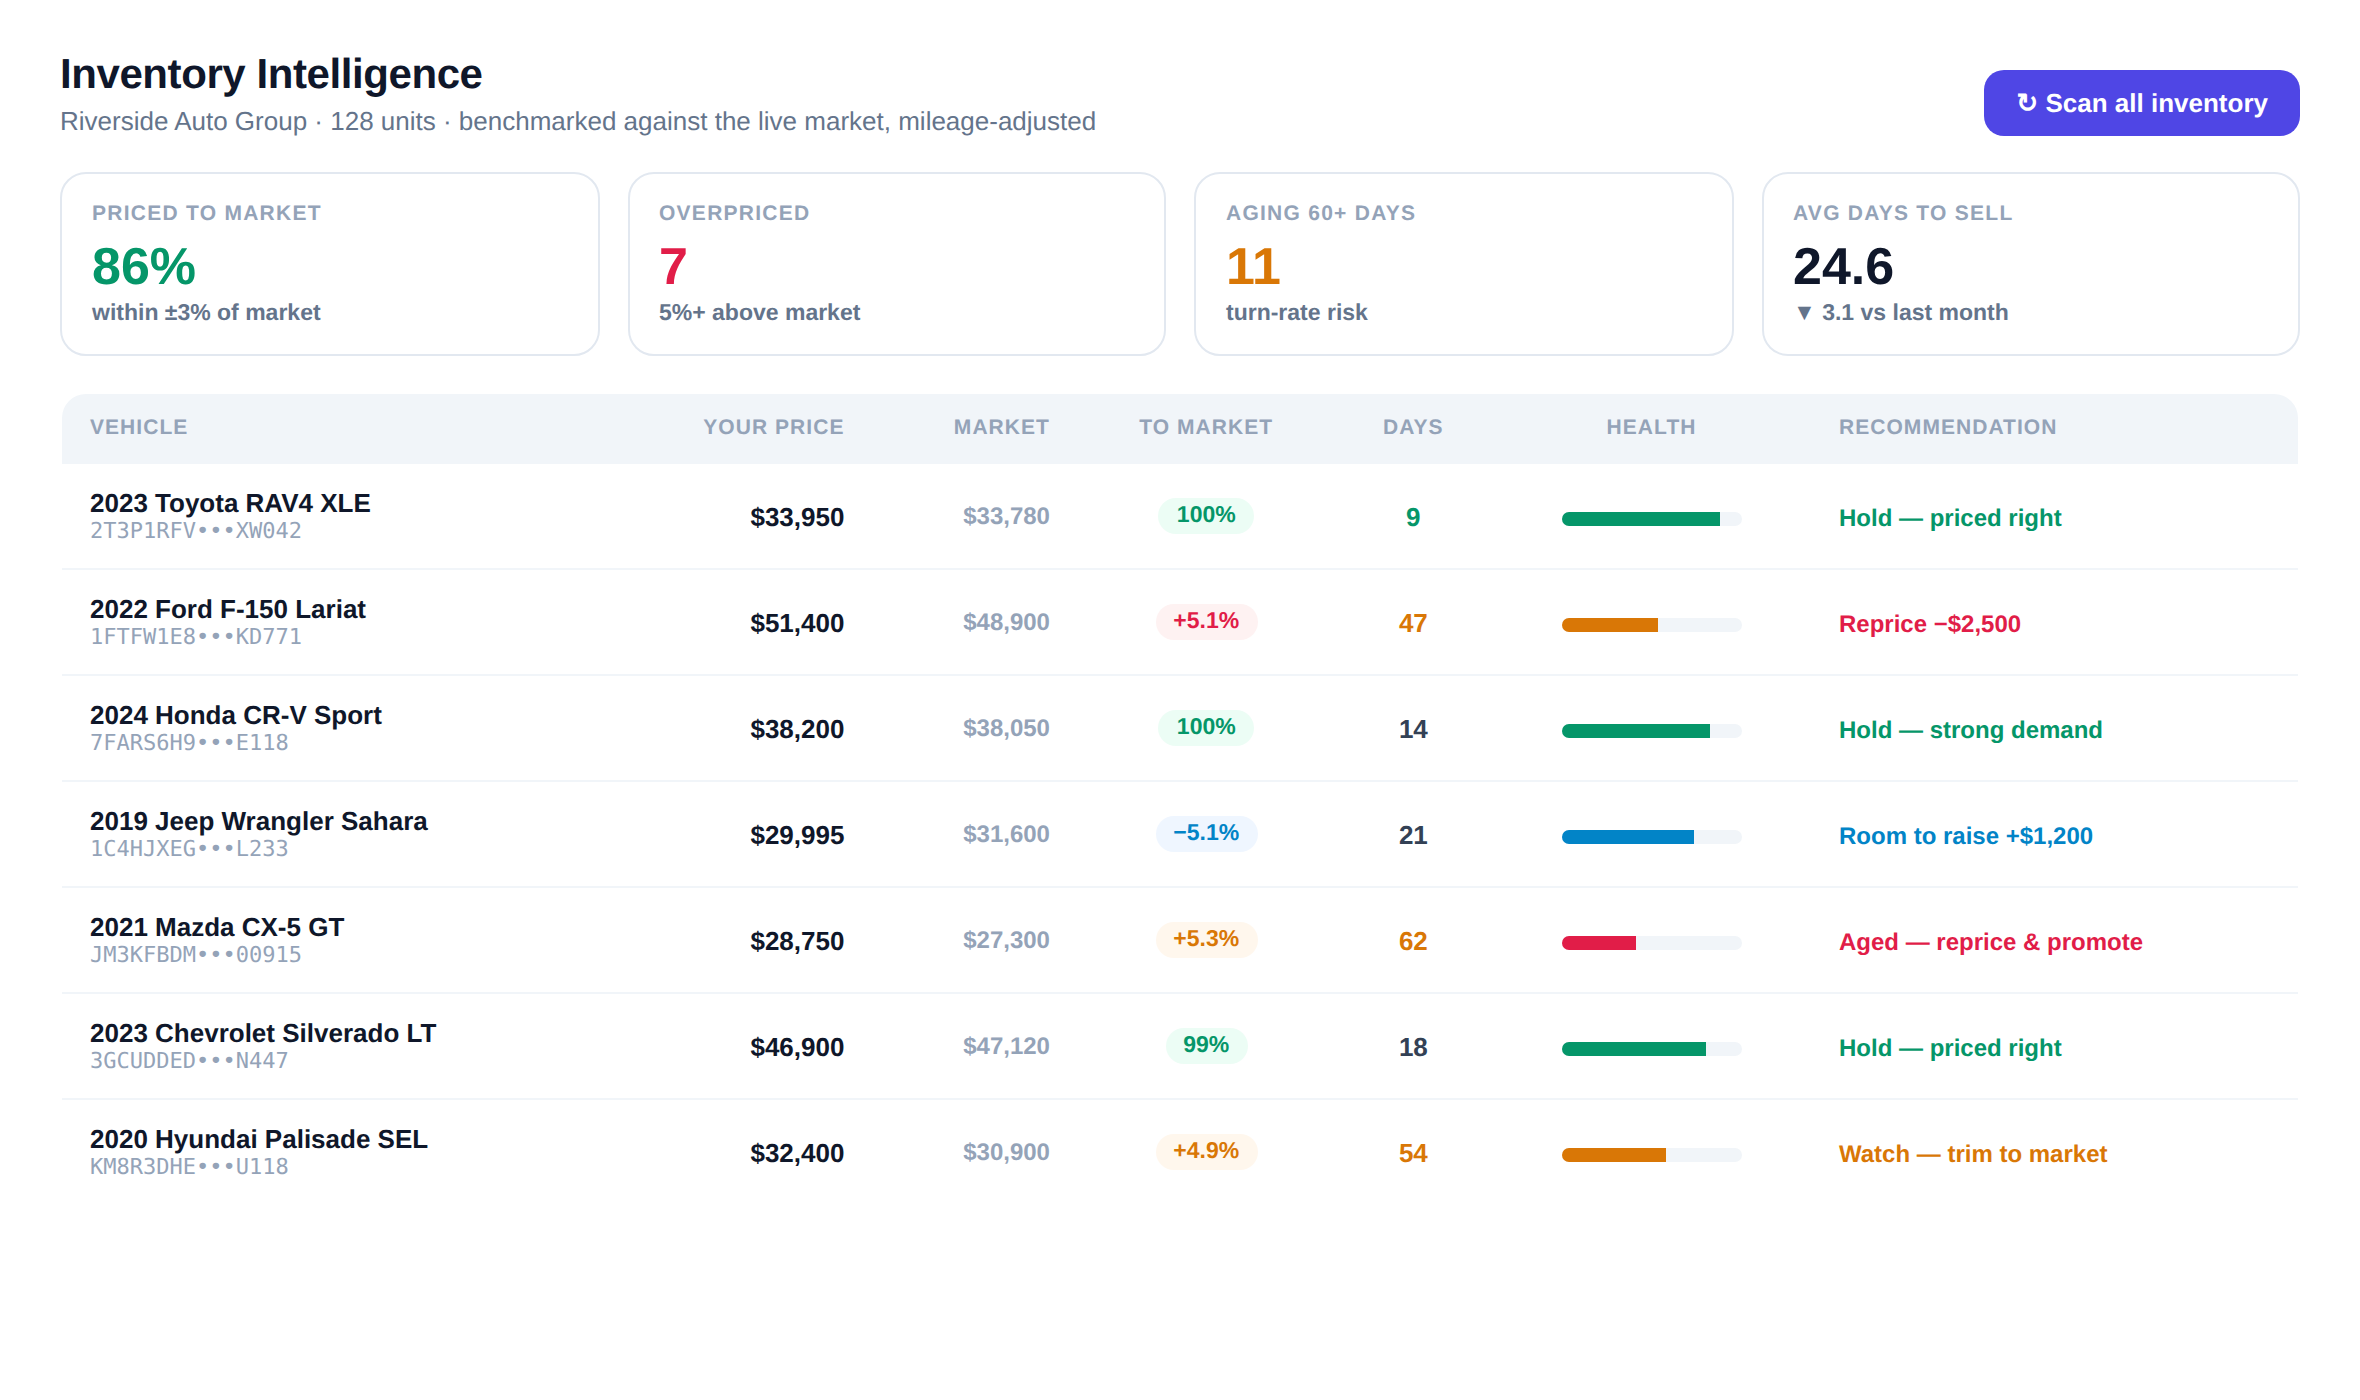
Task: Select the 2023 Chevrolet Silverado LT row
Action: coord(1180,1047)
